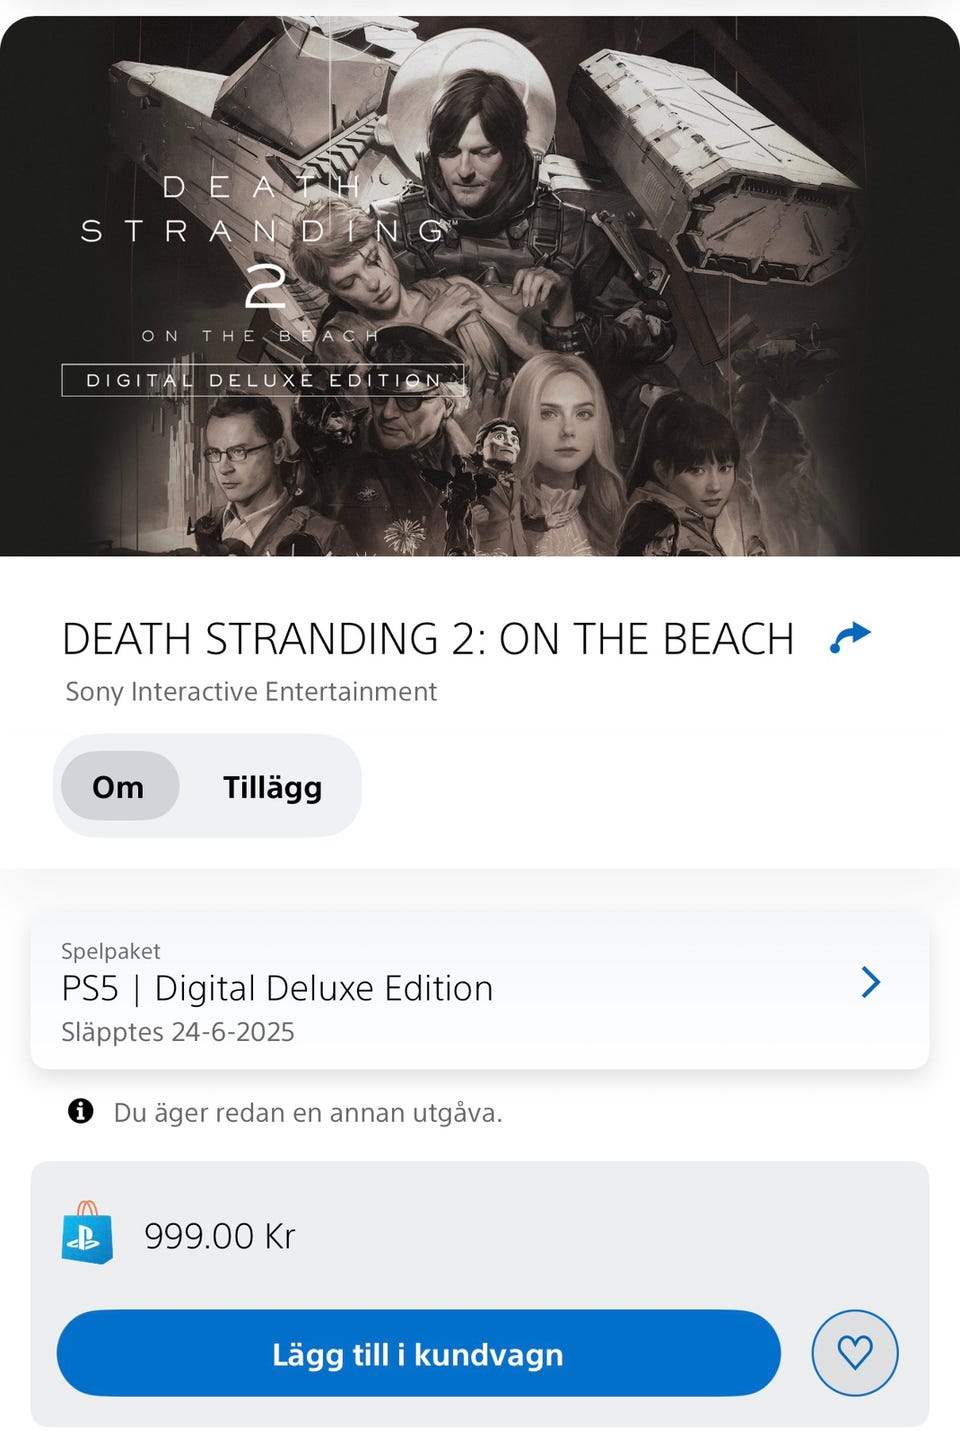
Task: Tap the PlayStation Store bag icon
Action: (x=87, y=1233)
